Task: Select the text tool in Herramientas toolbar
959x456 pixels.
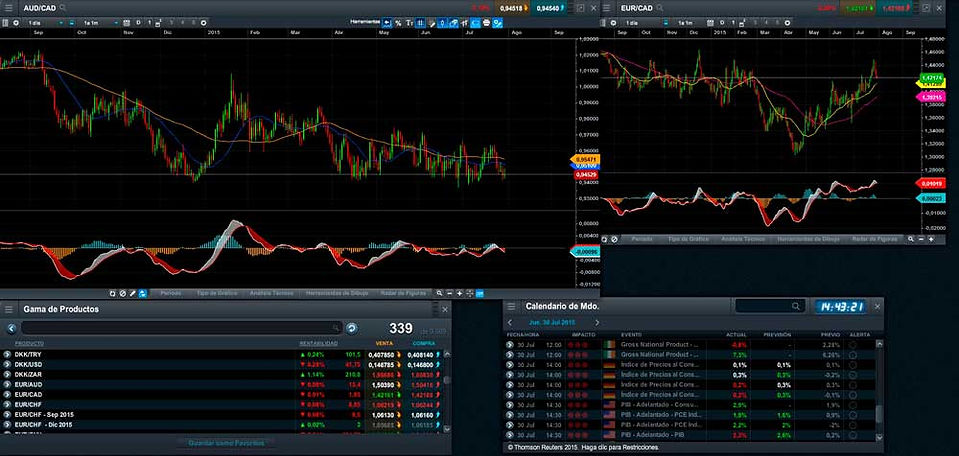Action: 410,23
